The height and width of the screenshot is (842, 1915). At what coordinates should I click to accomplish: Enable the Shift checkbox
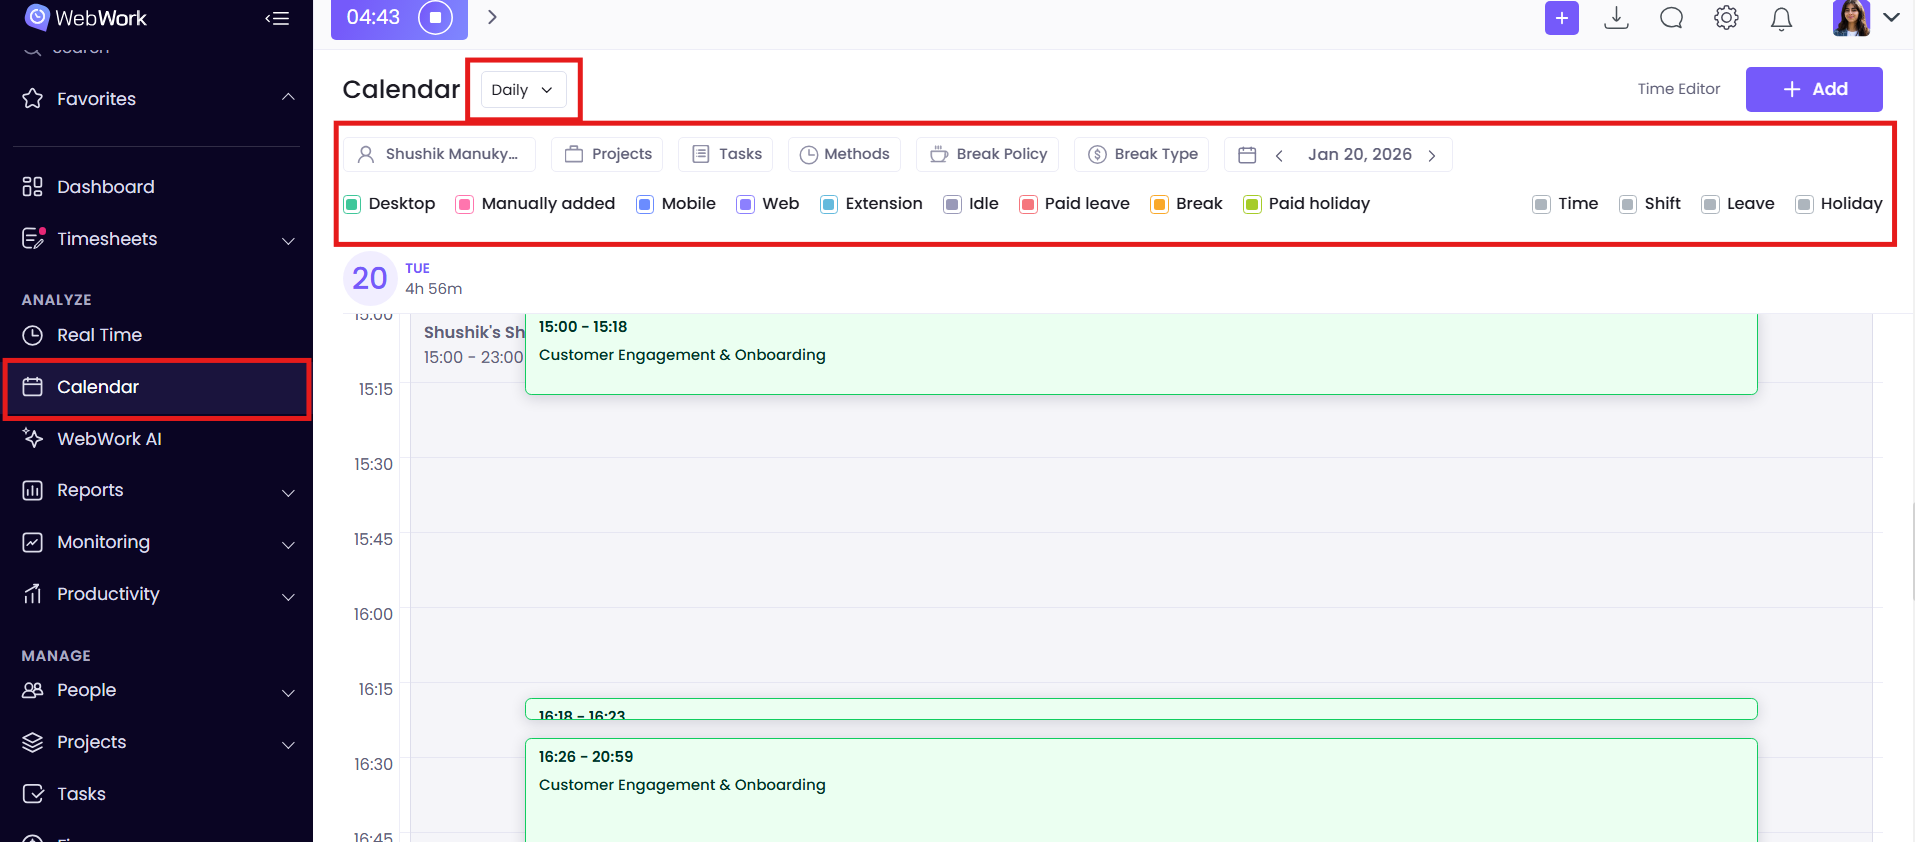[1628, 204]
